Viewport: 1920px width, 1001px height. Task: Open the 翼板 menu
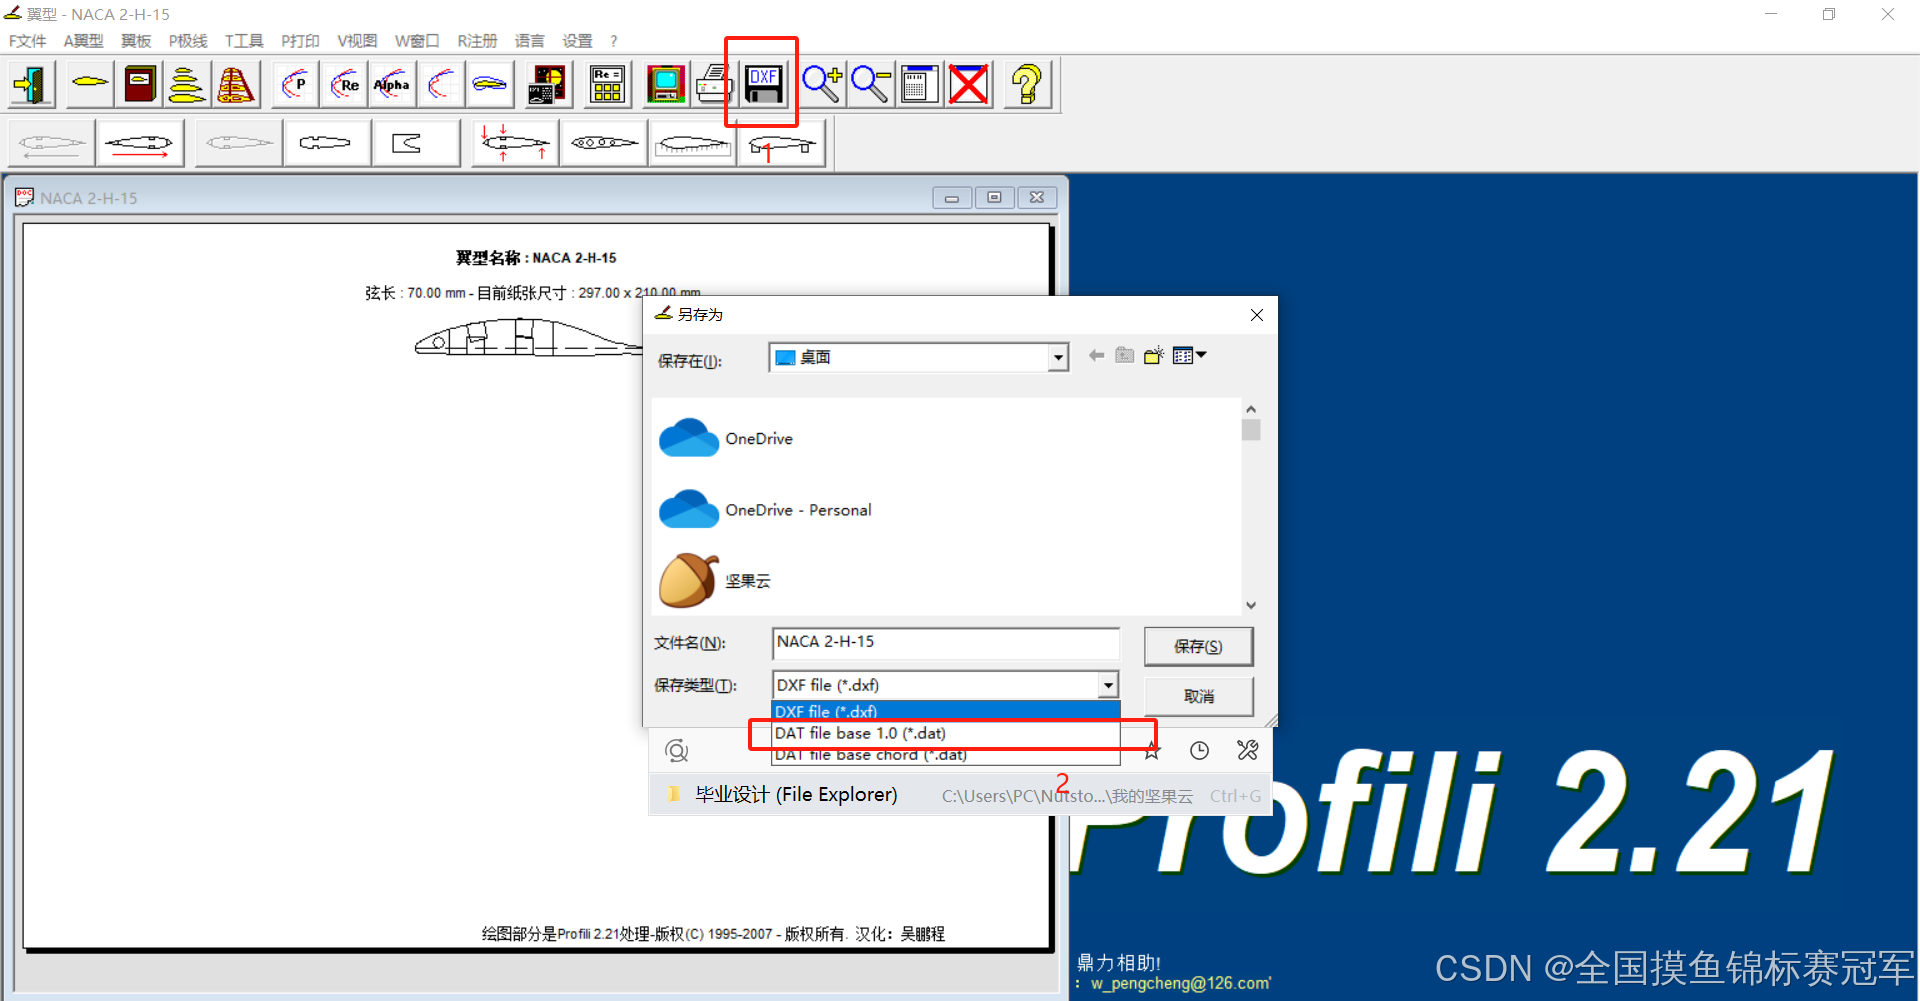(x=136, y=41)
